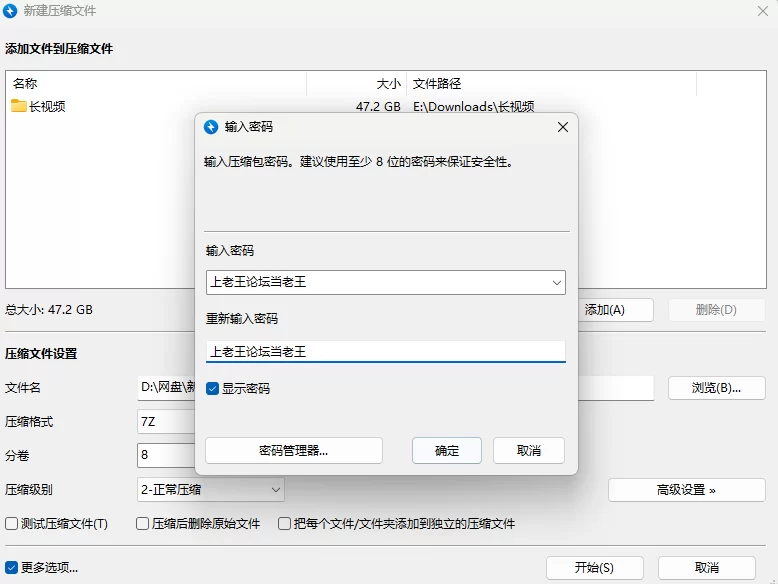Open 密码管理器... button
The width and height of the screenshot is (778, 584).
point(294,451)
